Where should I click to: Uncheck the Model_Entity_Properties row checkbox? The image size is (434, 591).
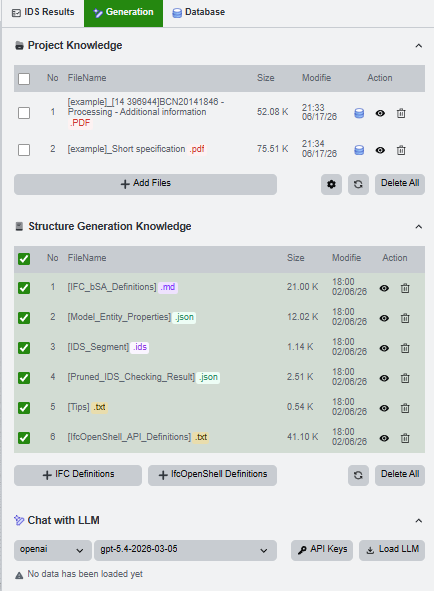[24, 318]
